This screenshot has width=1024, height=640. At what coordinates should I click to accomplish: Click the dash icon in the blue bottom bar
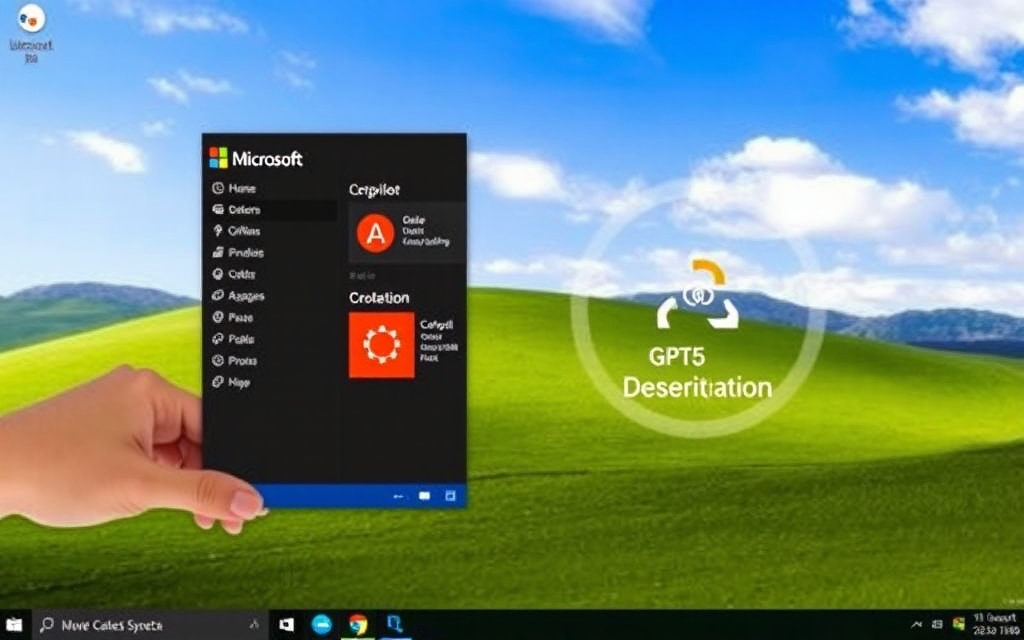point(398,496)
